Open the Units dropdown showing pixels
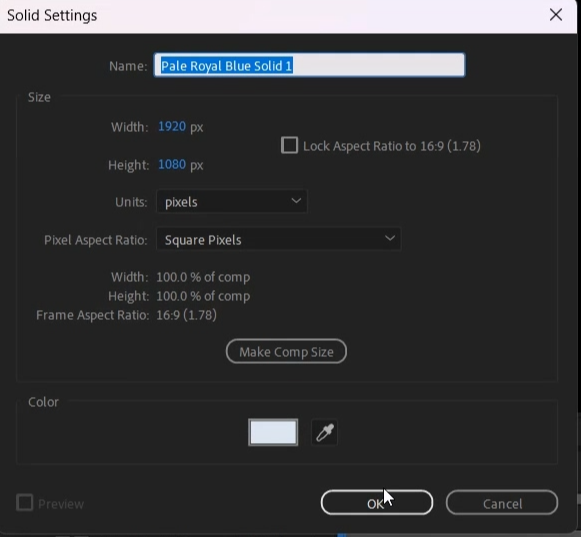This screenshot has width=581, height=537. [x=232, y=202]
